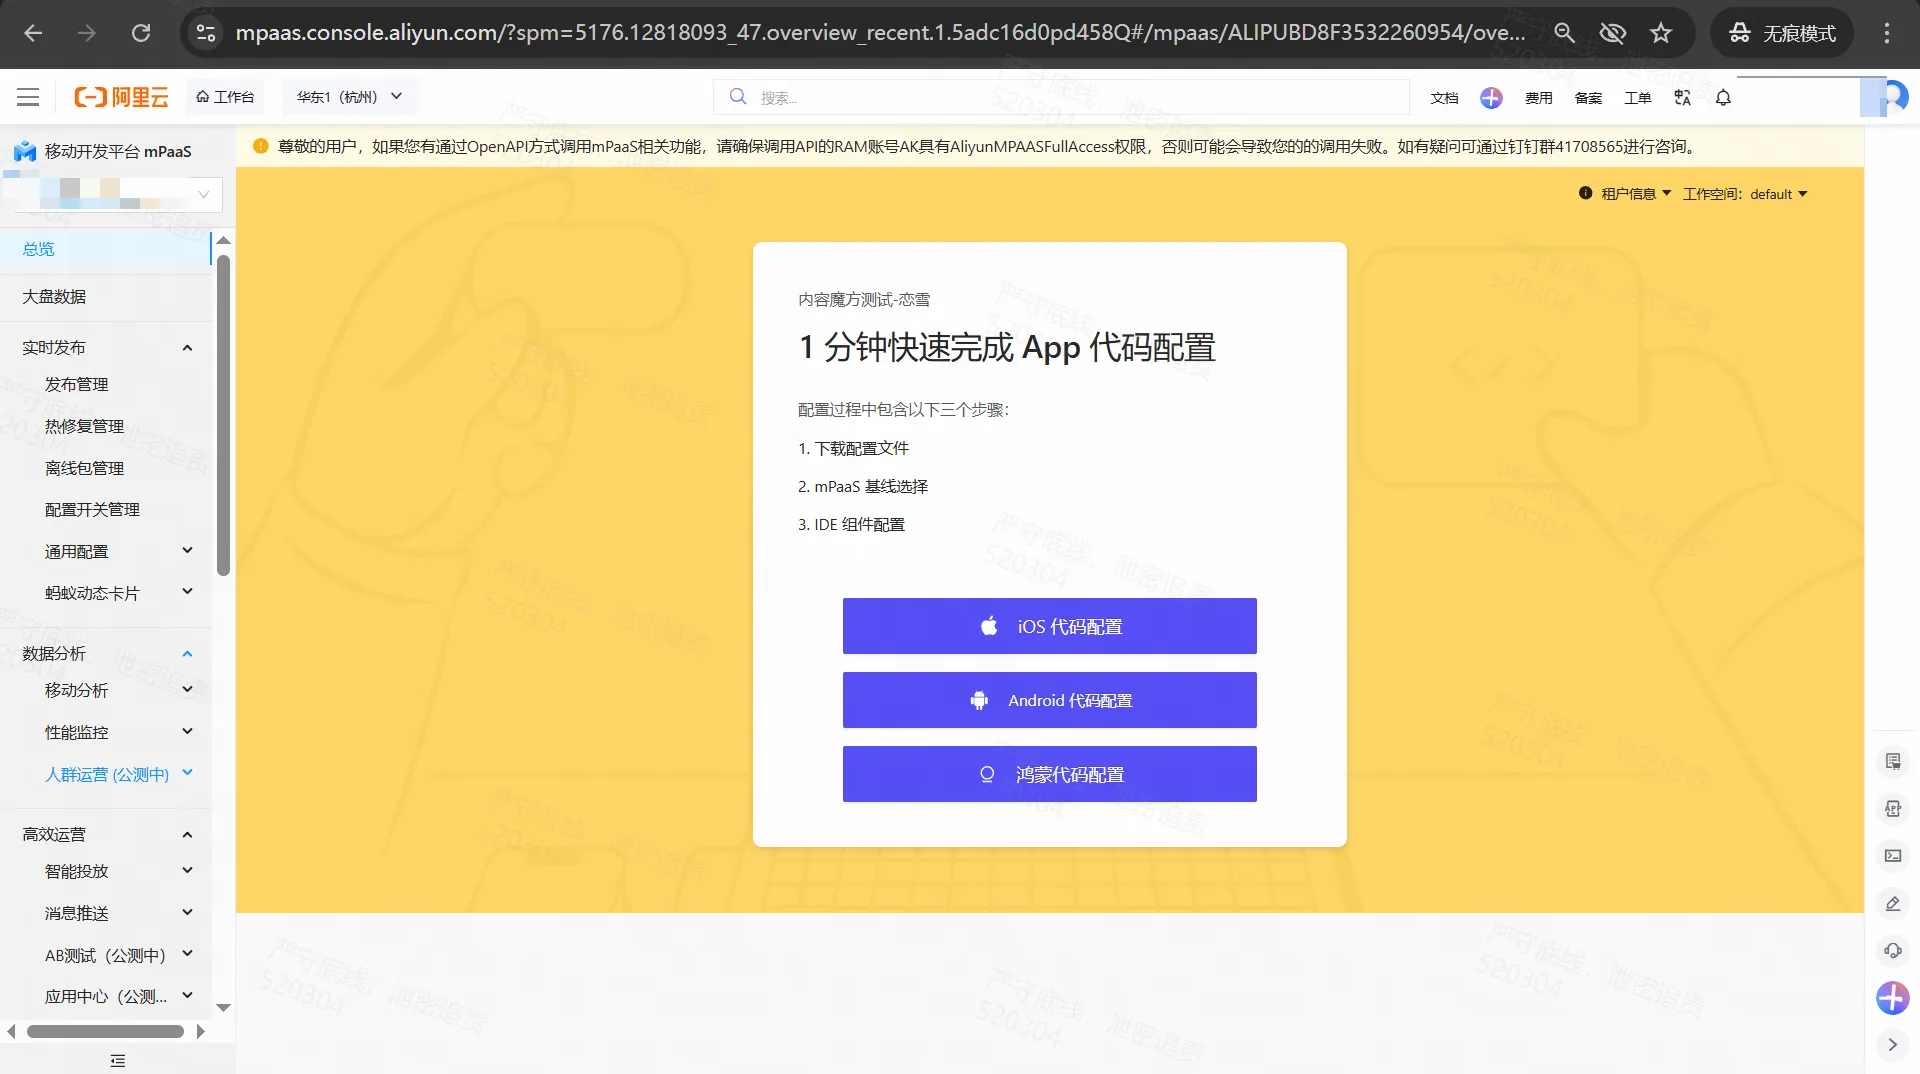The height and width of the screenshot is (1074, 1920).
Task: Open the hamburger navigation menu
Action: point(28,97)
